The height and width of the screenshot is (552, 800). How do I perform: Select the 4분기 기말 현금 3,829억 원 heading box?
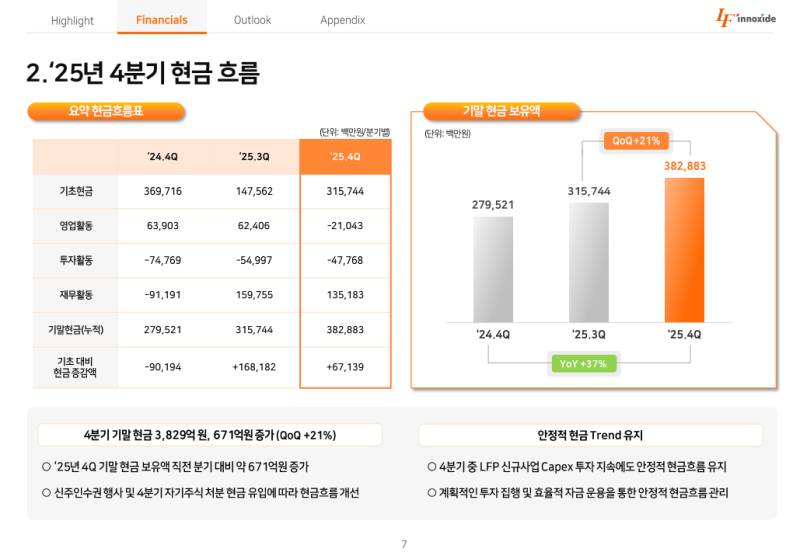(x=210, y=435)
